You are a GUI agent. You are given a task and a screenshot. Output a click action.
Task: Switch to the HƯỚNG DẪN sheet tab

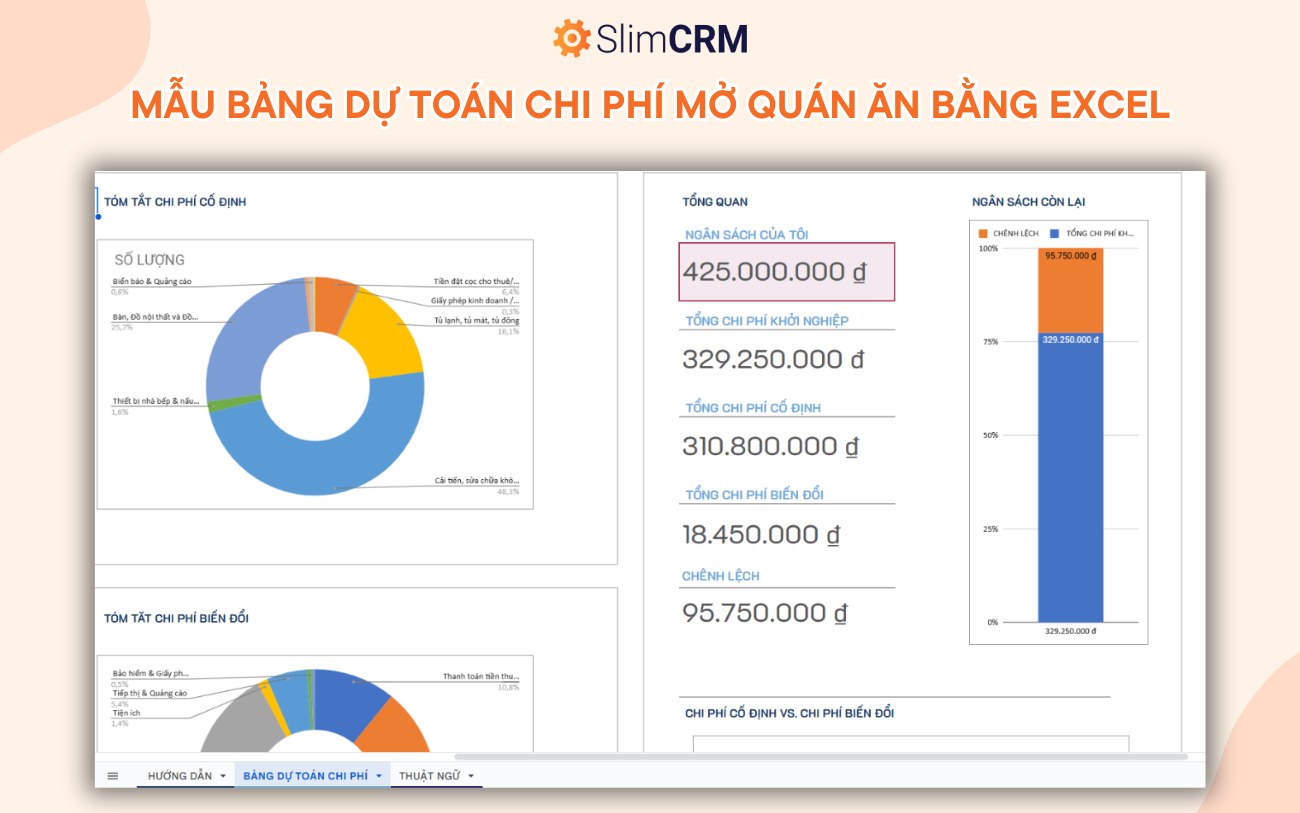coord(180,776)
